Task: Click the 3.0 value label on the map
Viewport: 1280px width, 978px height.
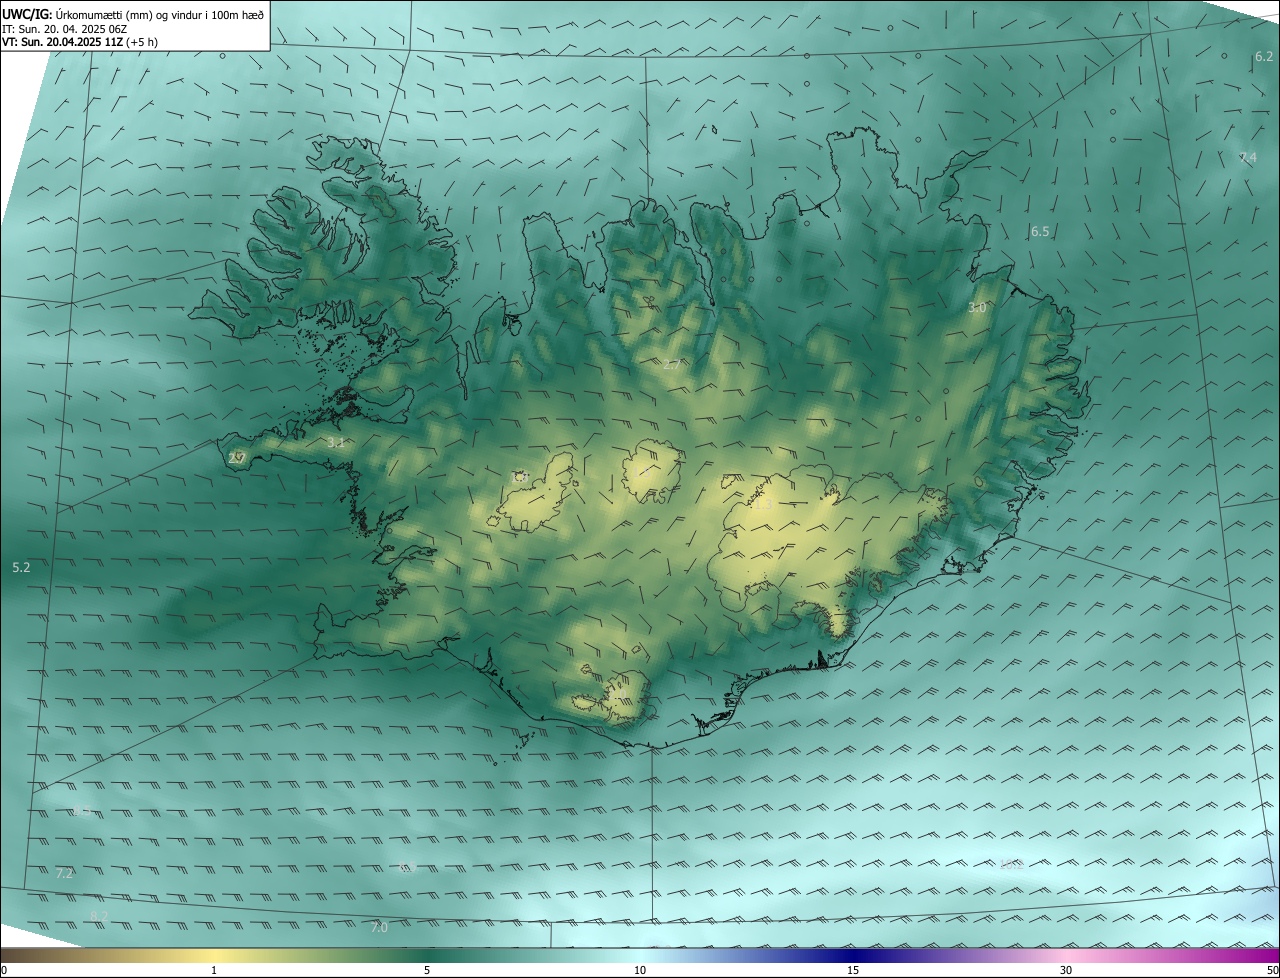Action: pyautogui.click(x=977, y=308)
